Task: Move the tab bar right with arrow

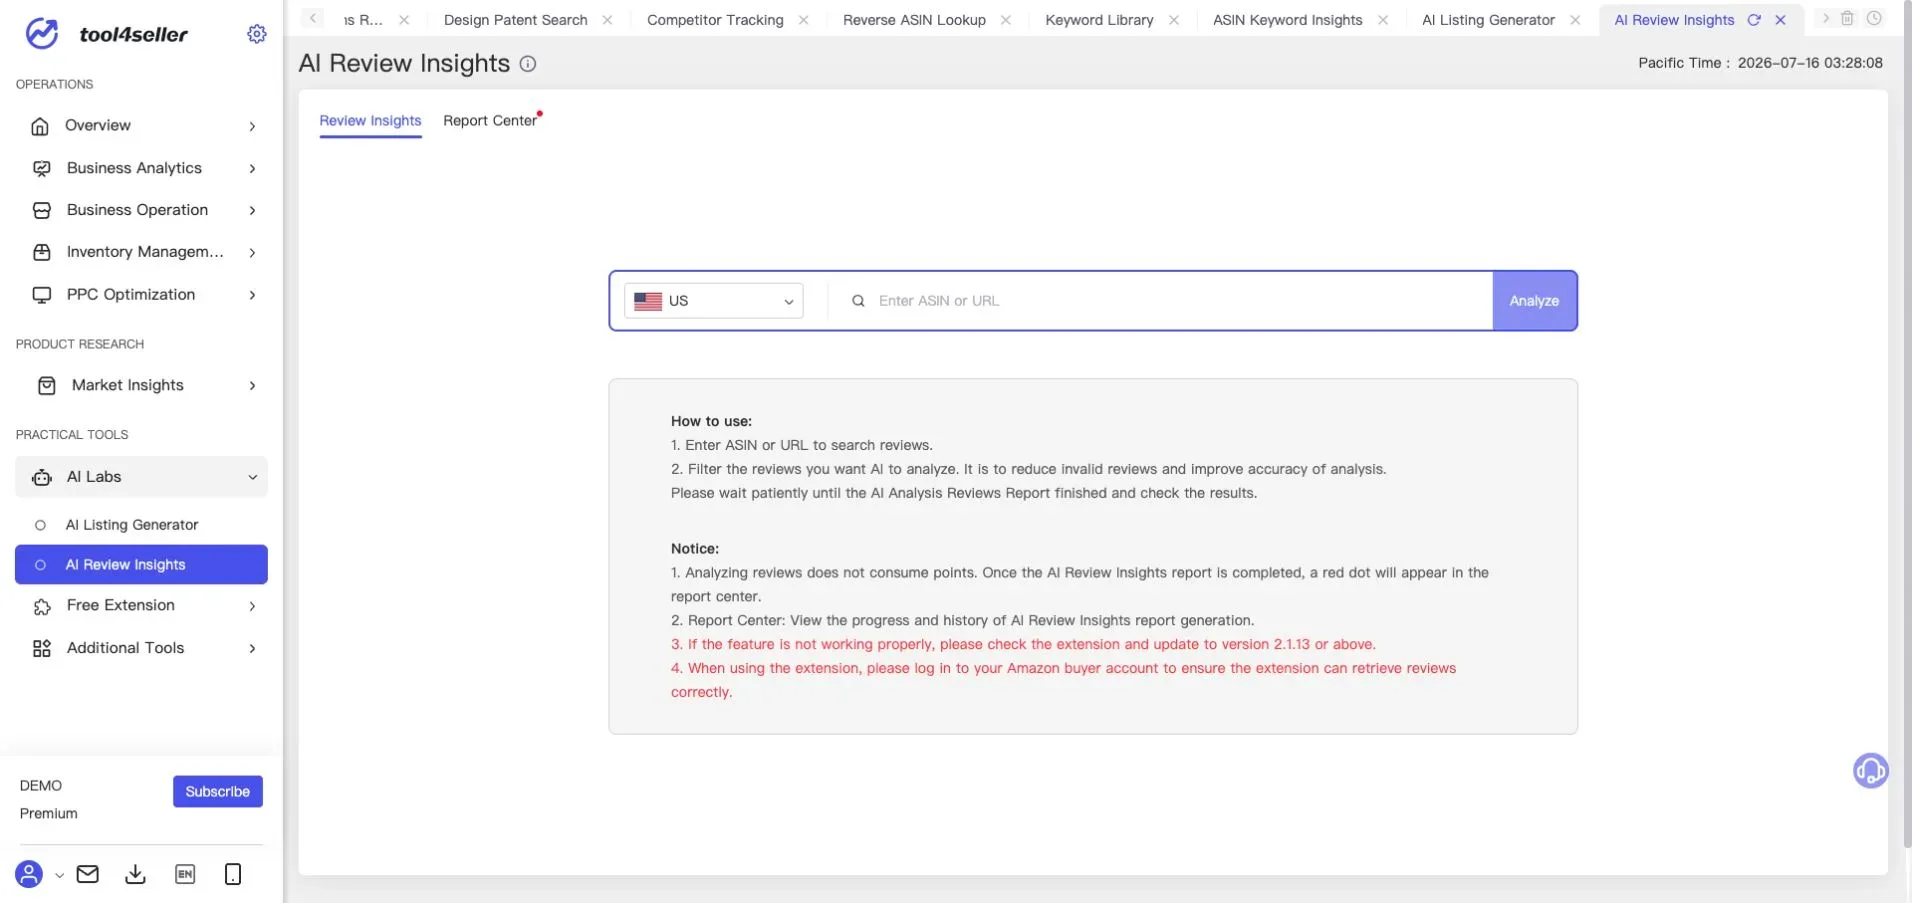Action: (1825, 18)
